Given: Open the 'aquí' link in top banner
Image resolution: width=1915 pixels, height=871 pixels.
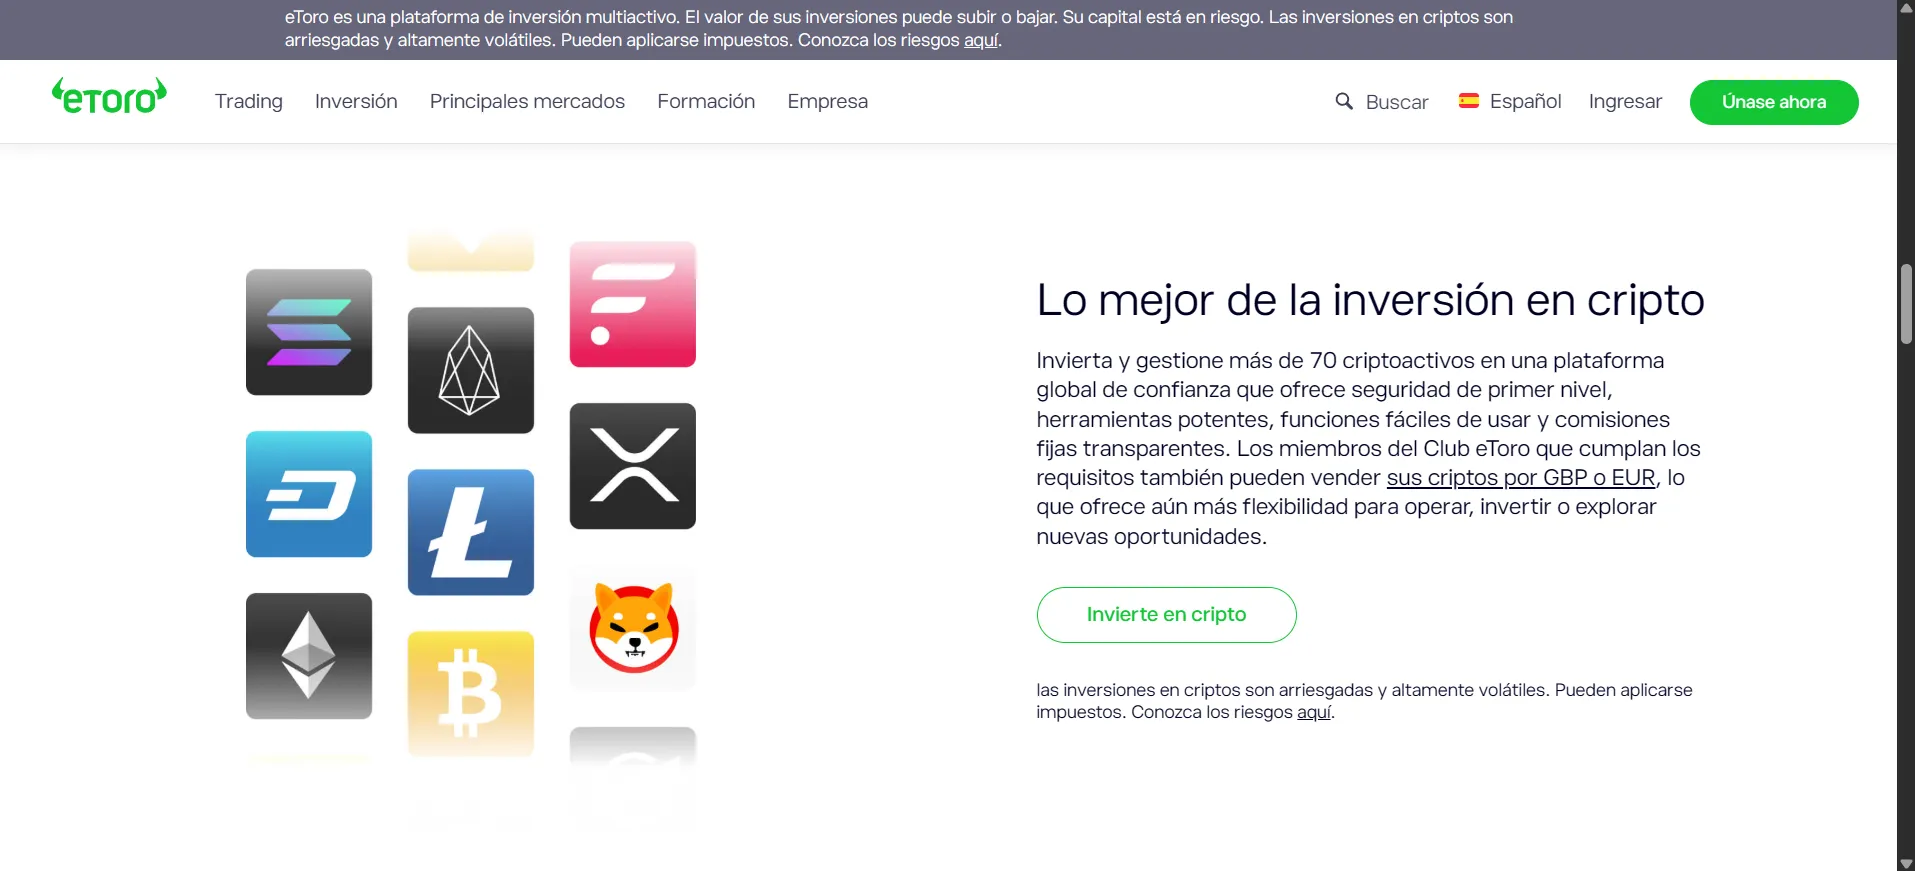Looking at the screenshot, I should coord(981,40).
